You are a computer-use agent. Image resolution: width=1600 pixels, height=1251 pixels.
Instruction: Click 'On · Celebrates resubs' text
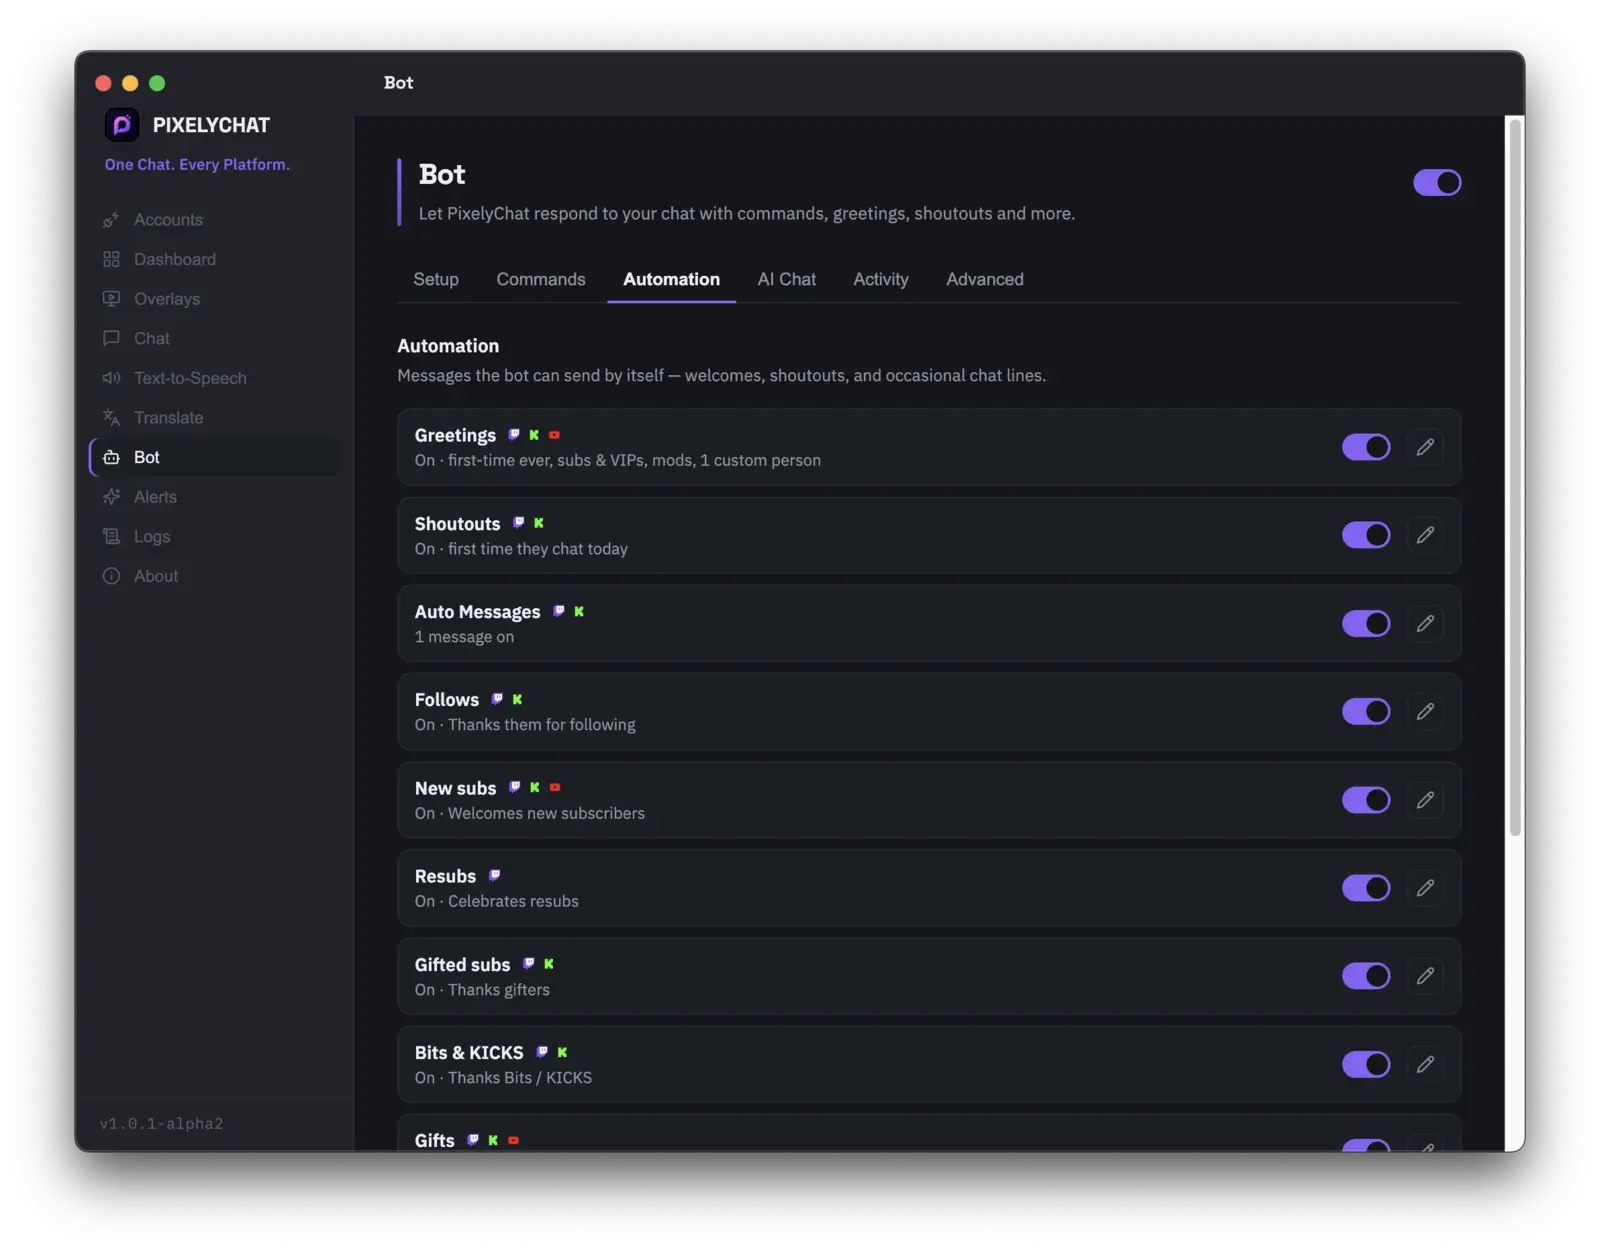(x=497, y=902)
